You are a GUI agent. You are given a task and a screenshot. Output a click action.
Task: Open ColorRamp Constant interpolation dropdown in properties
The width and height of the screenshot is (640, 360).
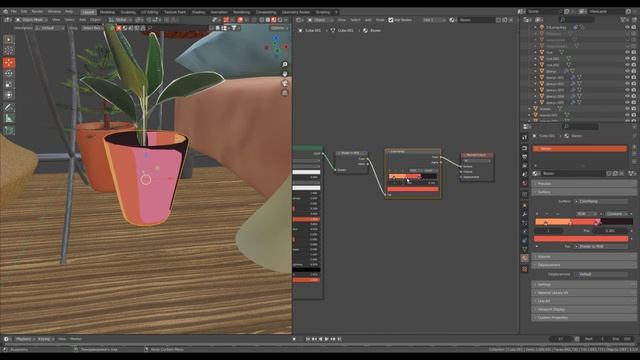(x=616, y=214)
